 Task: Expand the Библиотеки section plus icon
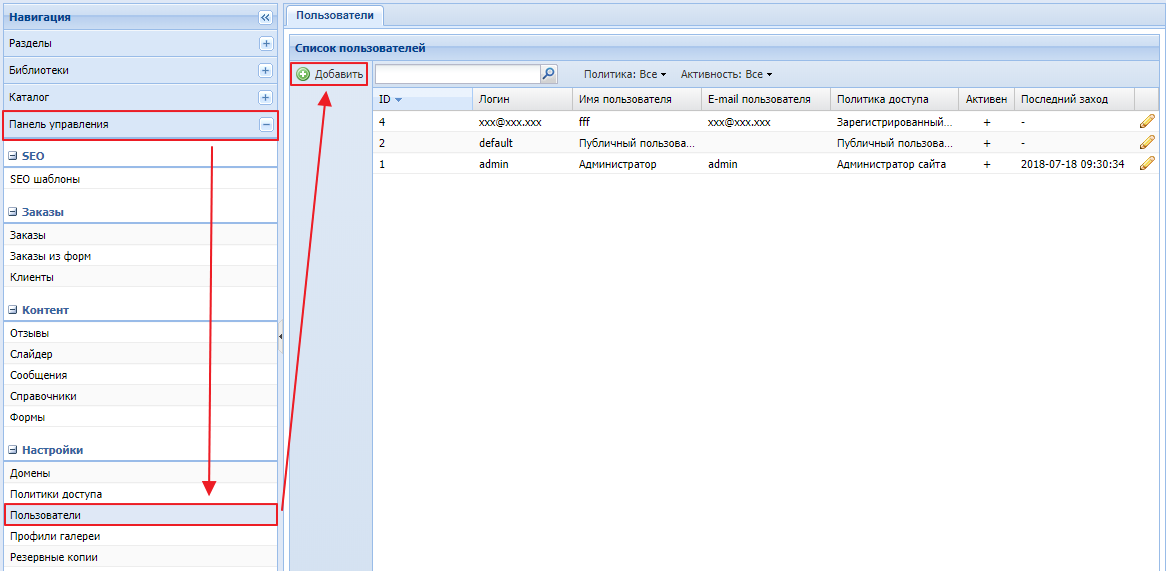click(x=265, y=71)
